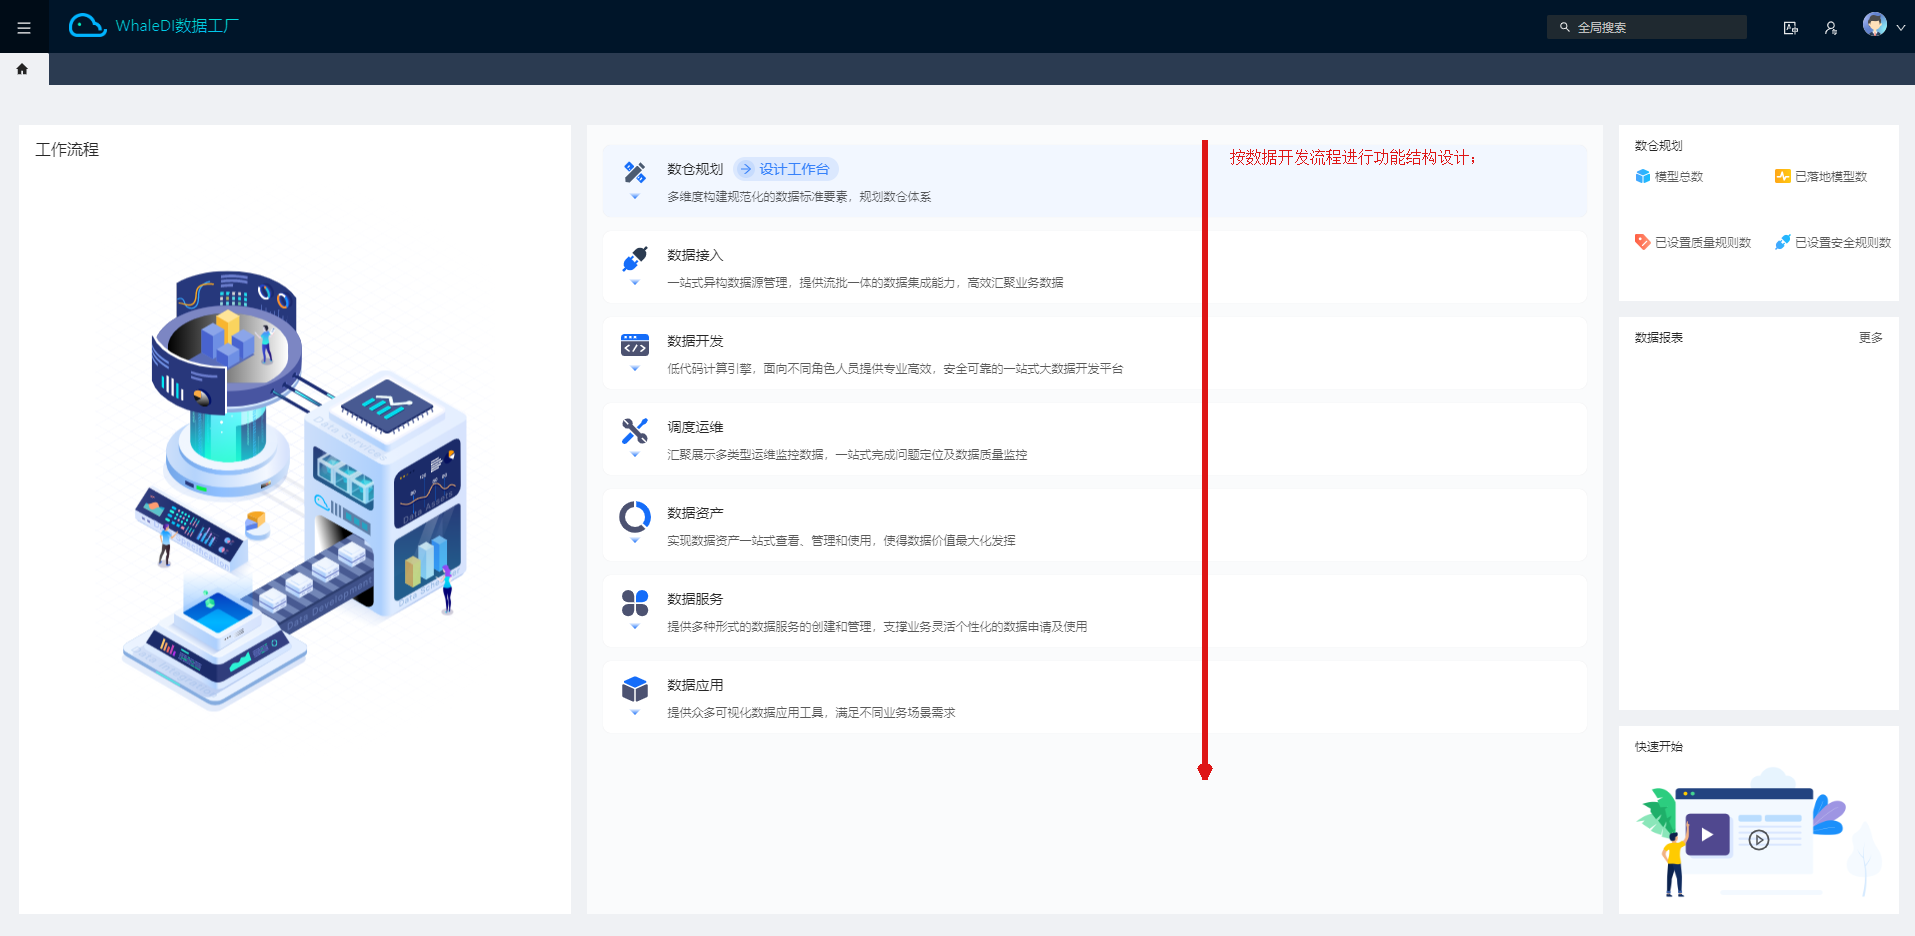Play the 快速开始 video thumbnail
This screenshot has height=936, width=1915.
click(1707, 834)
